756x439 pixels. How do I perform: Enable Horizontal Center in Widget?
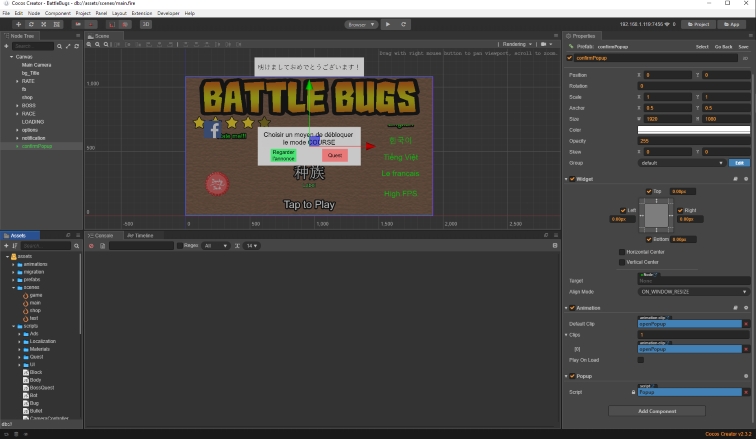(x=622, y=252)
